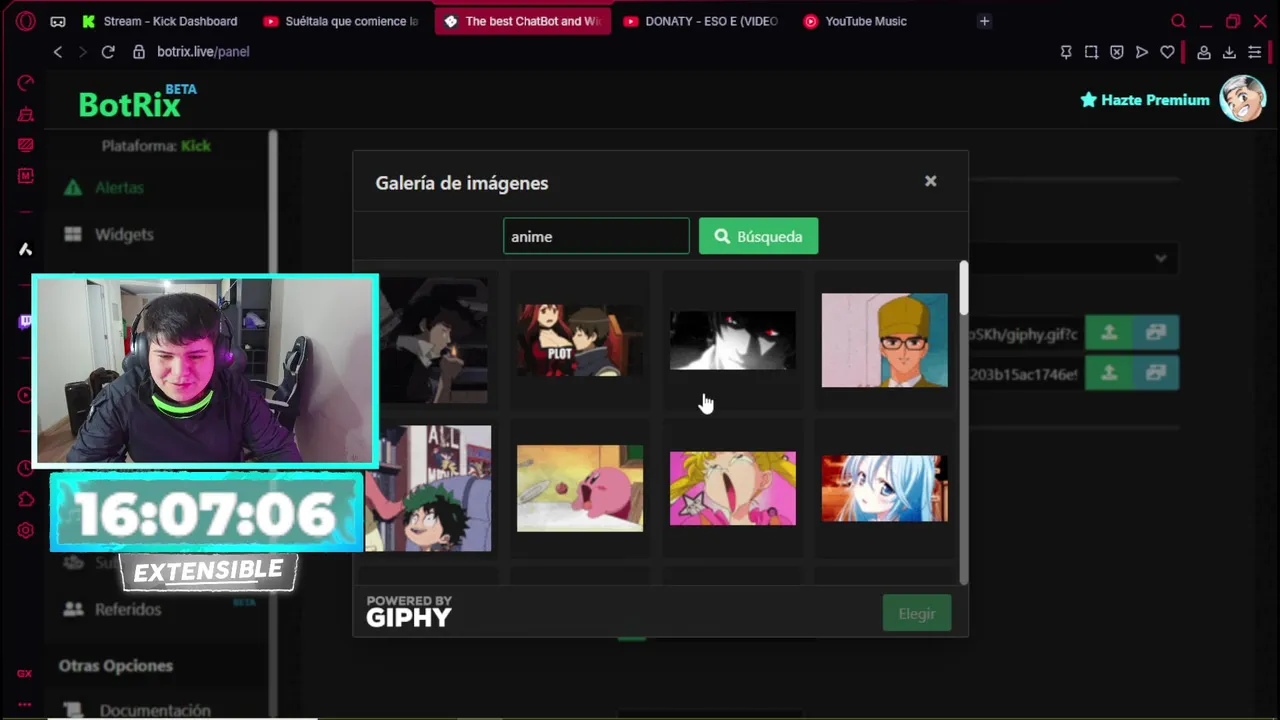Close the Galería de imágenes dialog
Viewport: 1280px width, 720px height.
[931, 181]
